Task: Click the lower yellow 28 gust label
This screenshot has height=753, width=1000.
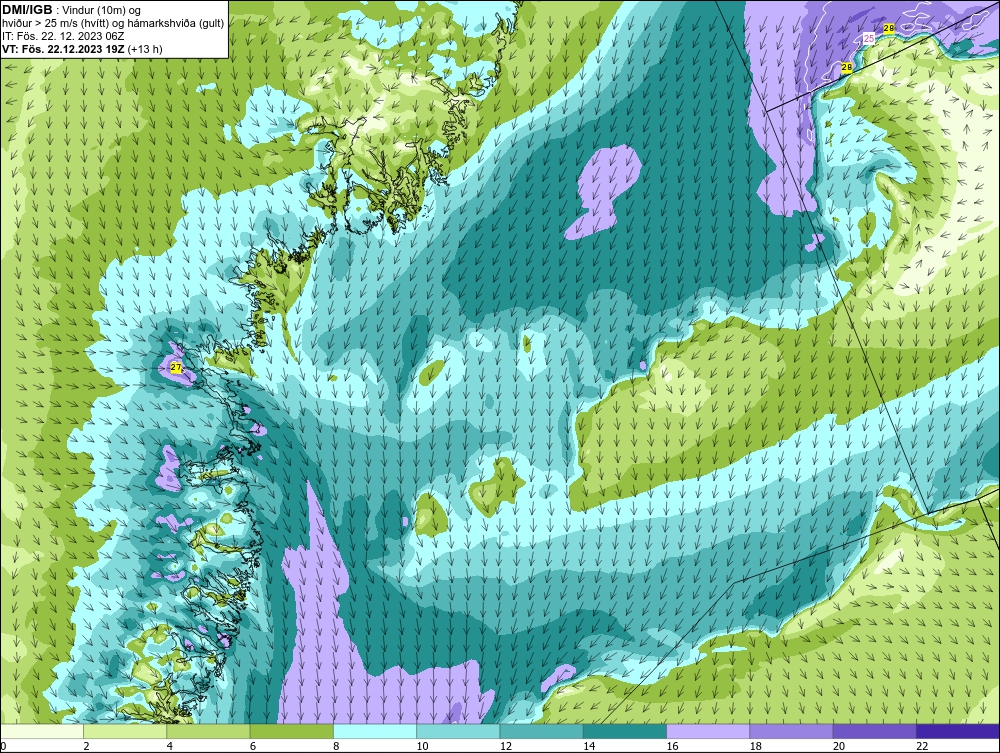Action: 847,67
